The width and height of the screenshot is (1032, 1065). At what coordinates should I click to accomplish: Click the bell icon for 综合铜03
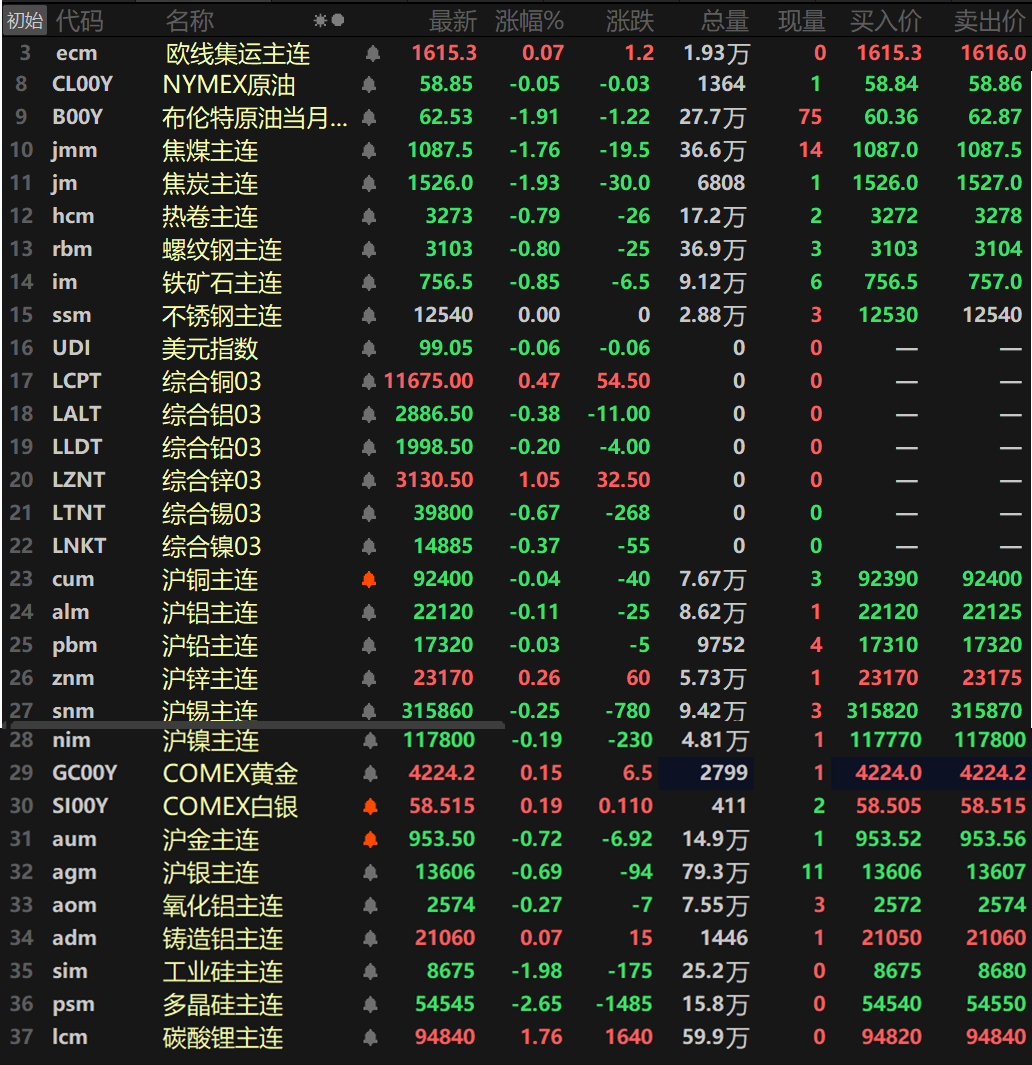tap(369, 381)
